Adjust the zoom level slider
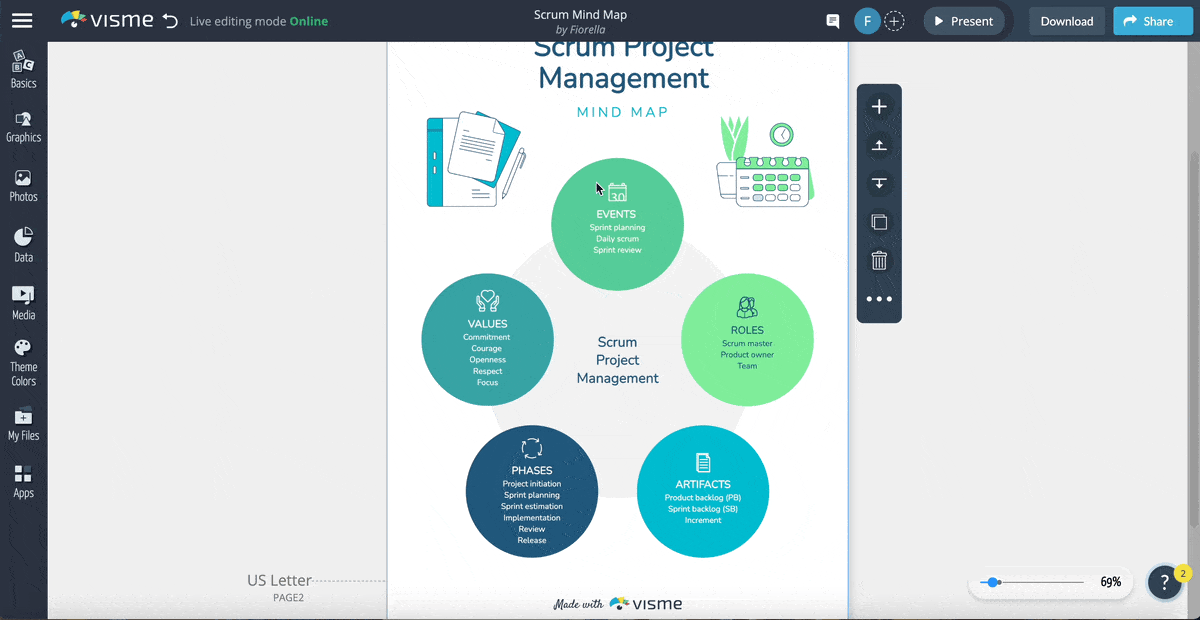 click(x=995, y=581)
